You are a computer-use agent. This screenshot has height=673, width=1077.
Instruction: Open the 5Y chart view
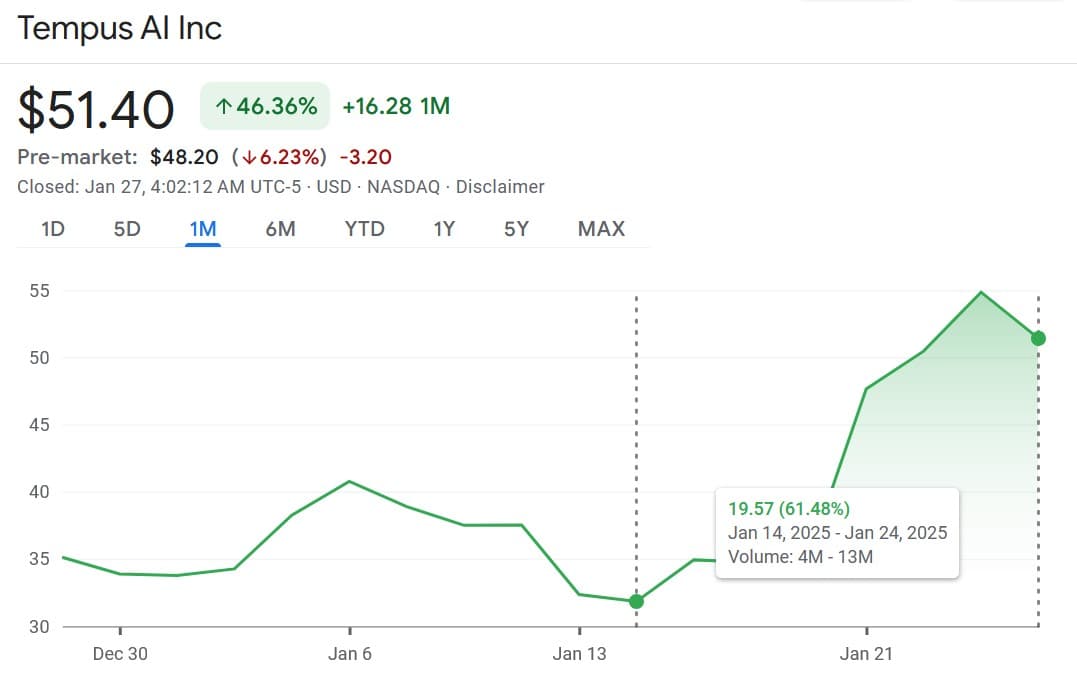pos(516,229)
